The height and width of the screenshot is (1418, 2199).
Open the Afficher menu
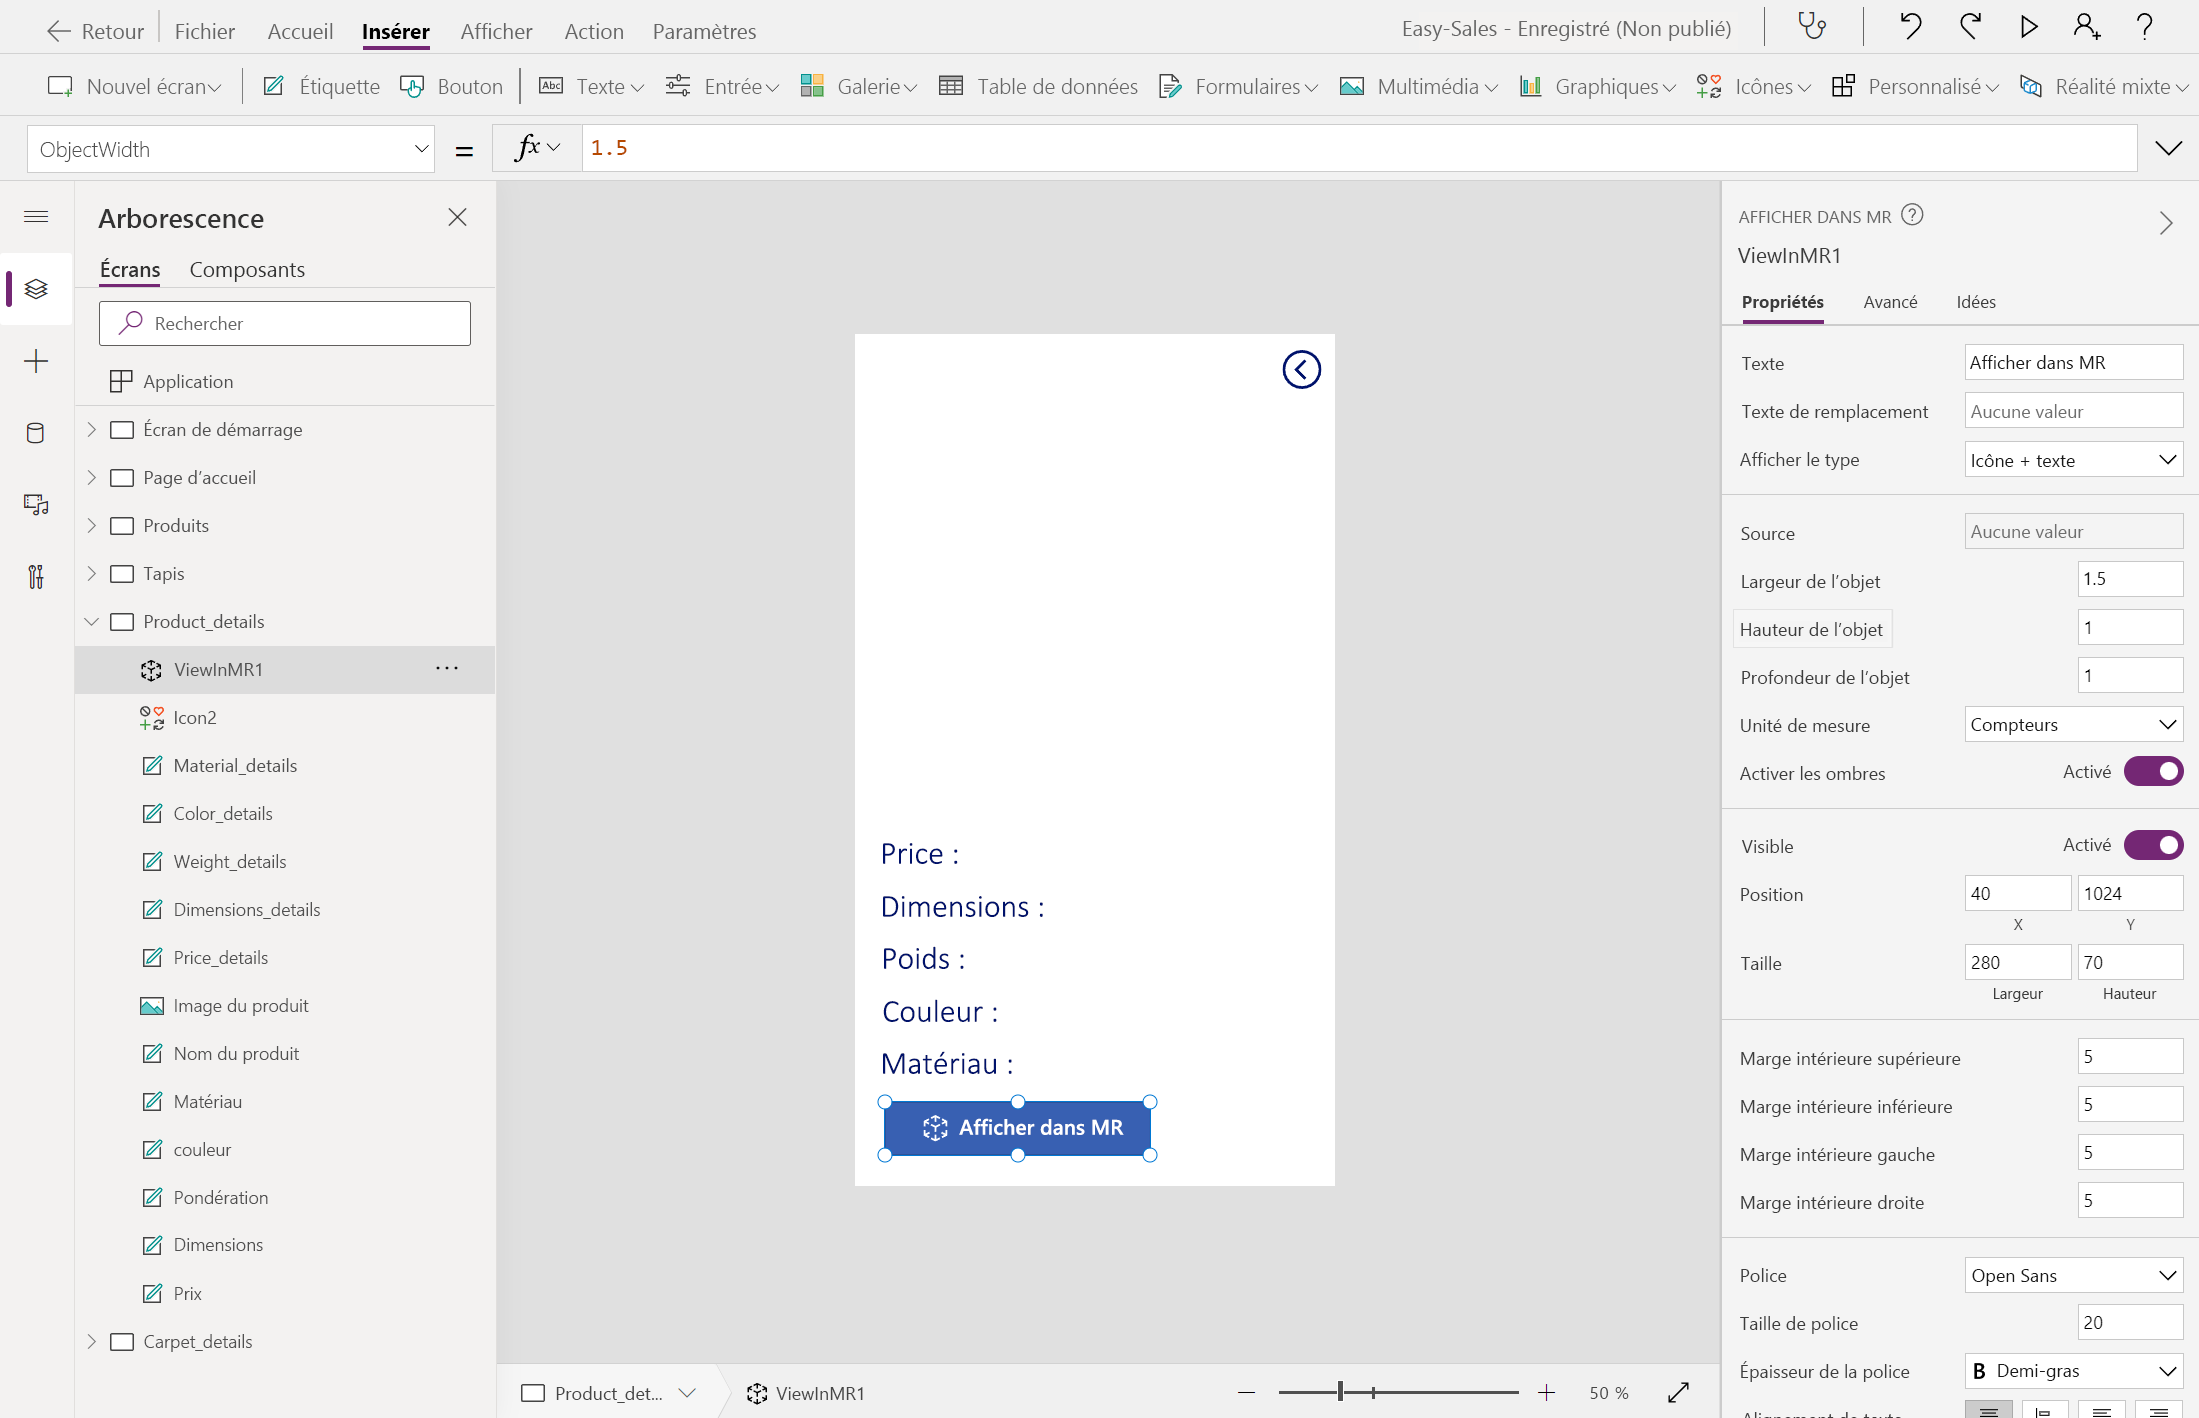(496, 31)
